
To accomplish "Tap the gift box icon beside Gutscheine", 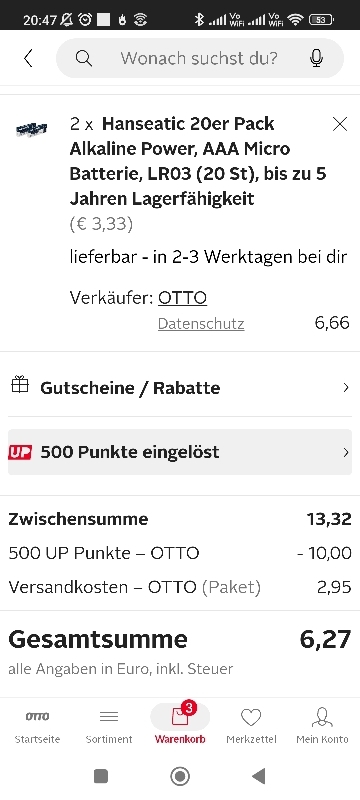I will tap(20, 385).
